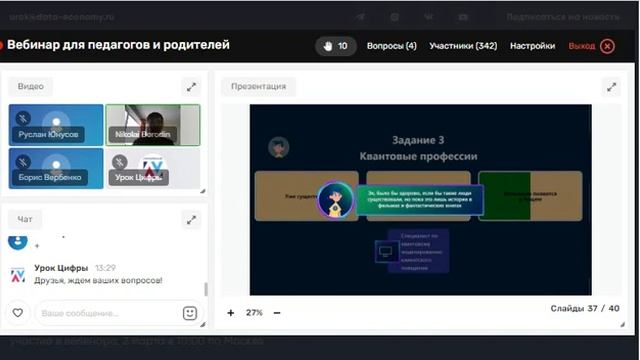The height and width of the screenshot is (360, 640).
Task: Click the video panel corner resize handle
Action: [x=202, y=191]
